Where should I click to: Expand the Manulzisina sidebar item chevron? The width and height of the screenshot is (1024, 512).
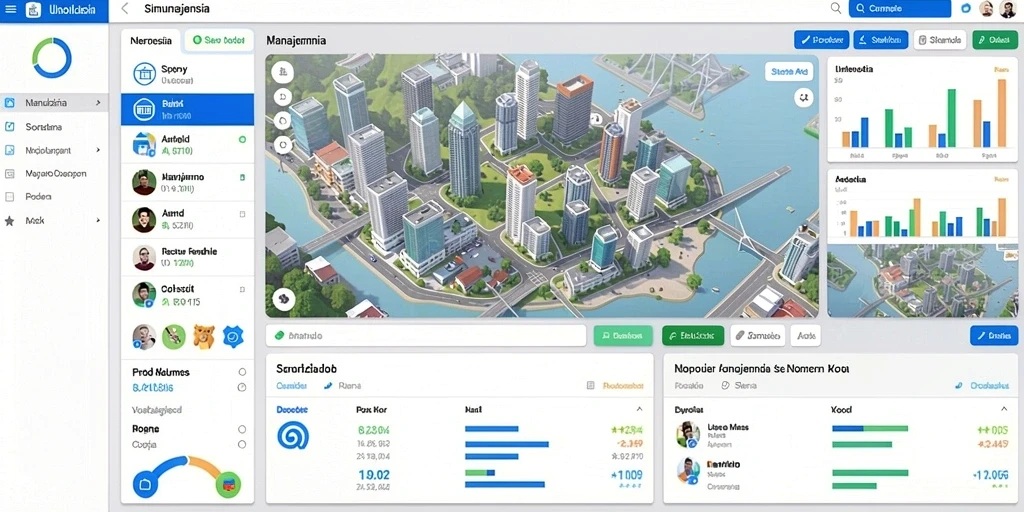tap(98, 103)
